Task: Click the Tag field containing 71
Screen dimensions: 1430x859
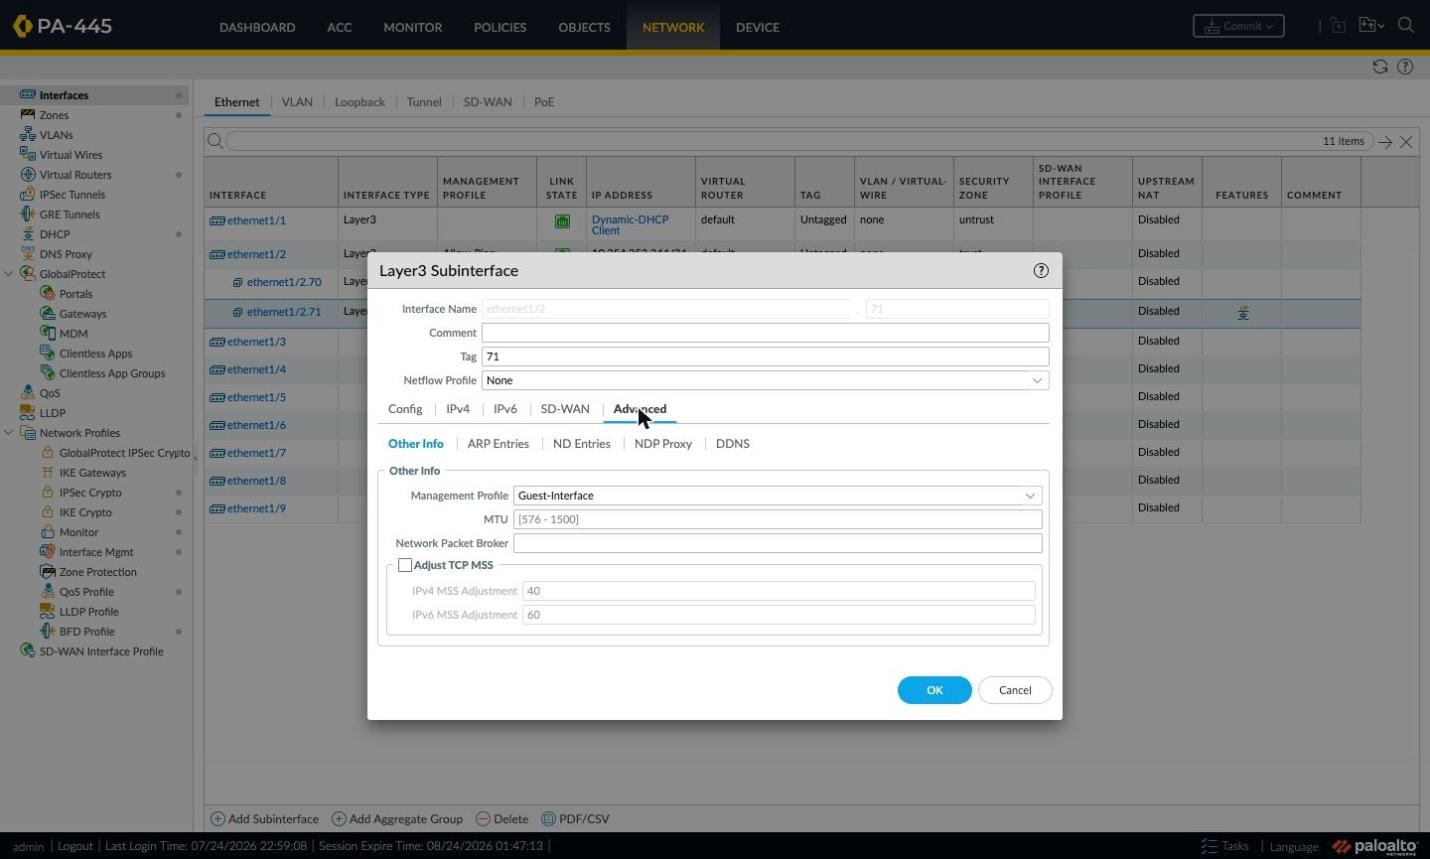Action: click(x=765, y=357)
